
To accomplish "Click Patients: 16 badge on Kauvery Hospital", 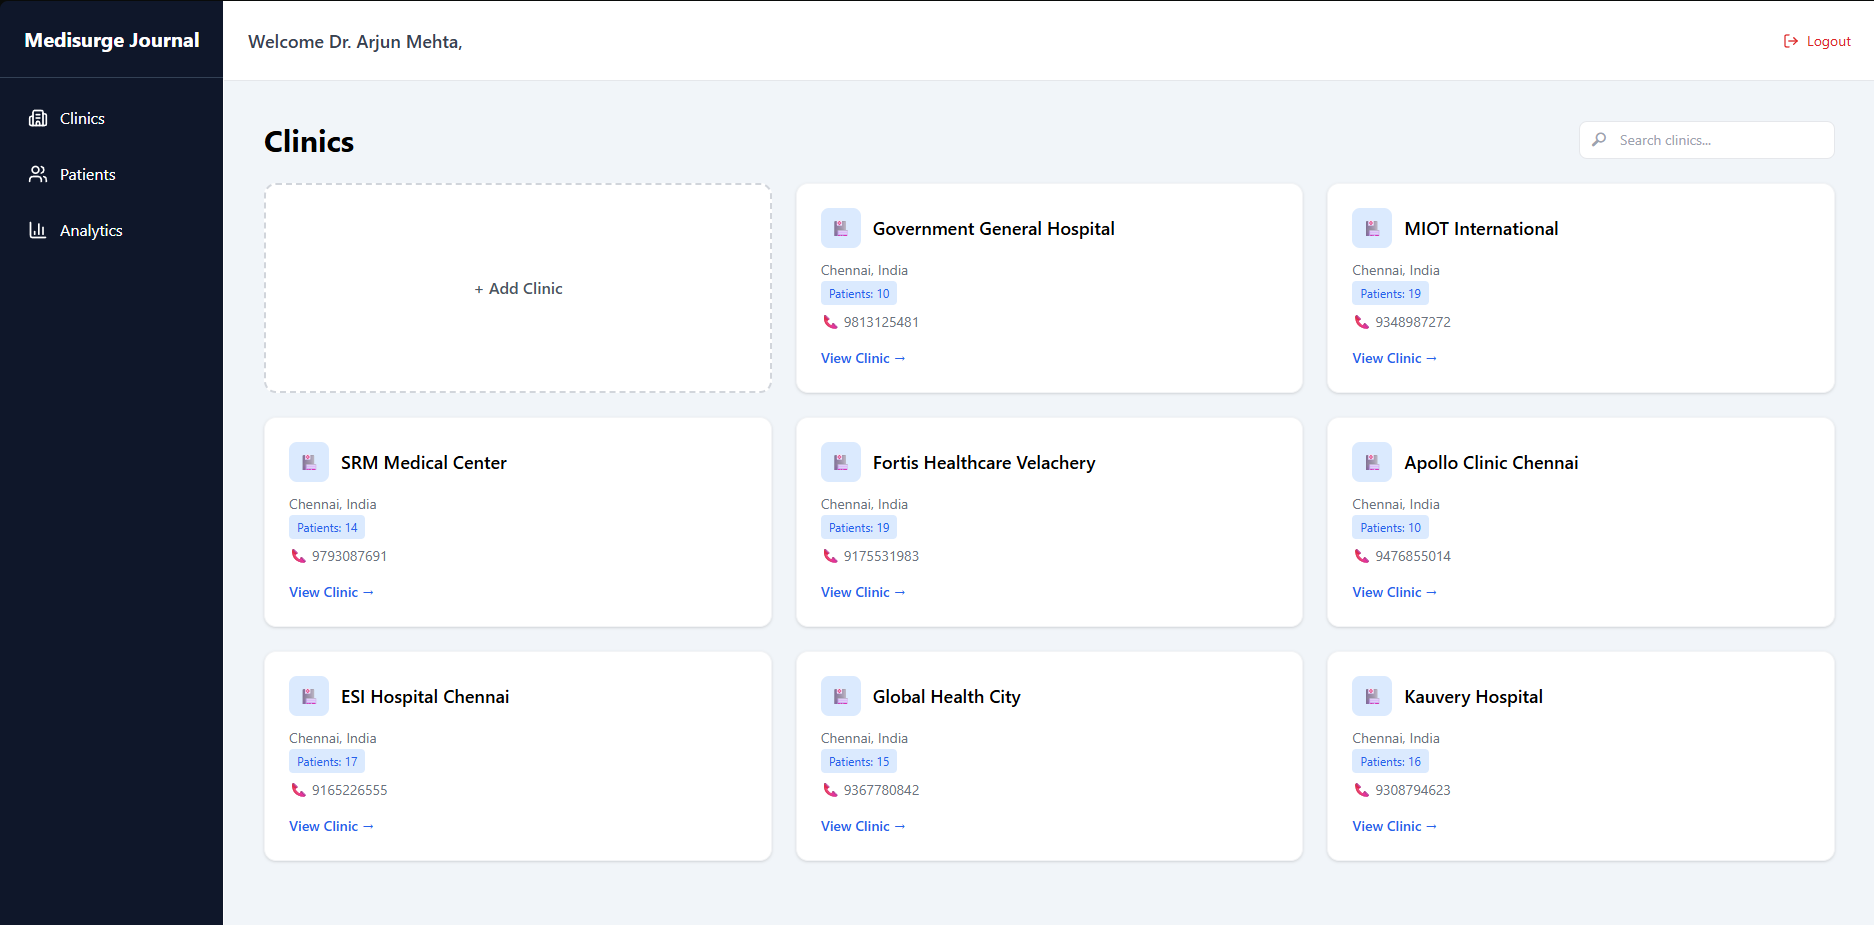I will point(1390,762).
